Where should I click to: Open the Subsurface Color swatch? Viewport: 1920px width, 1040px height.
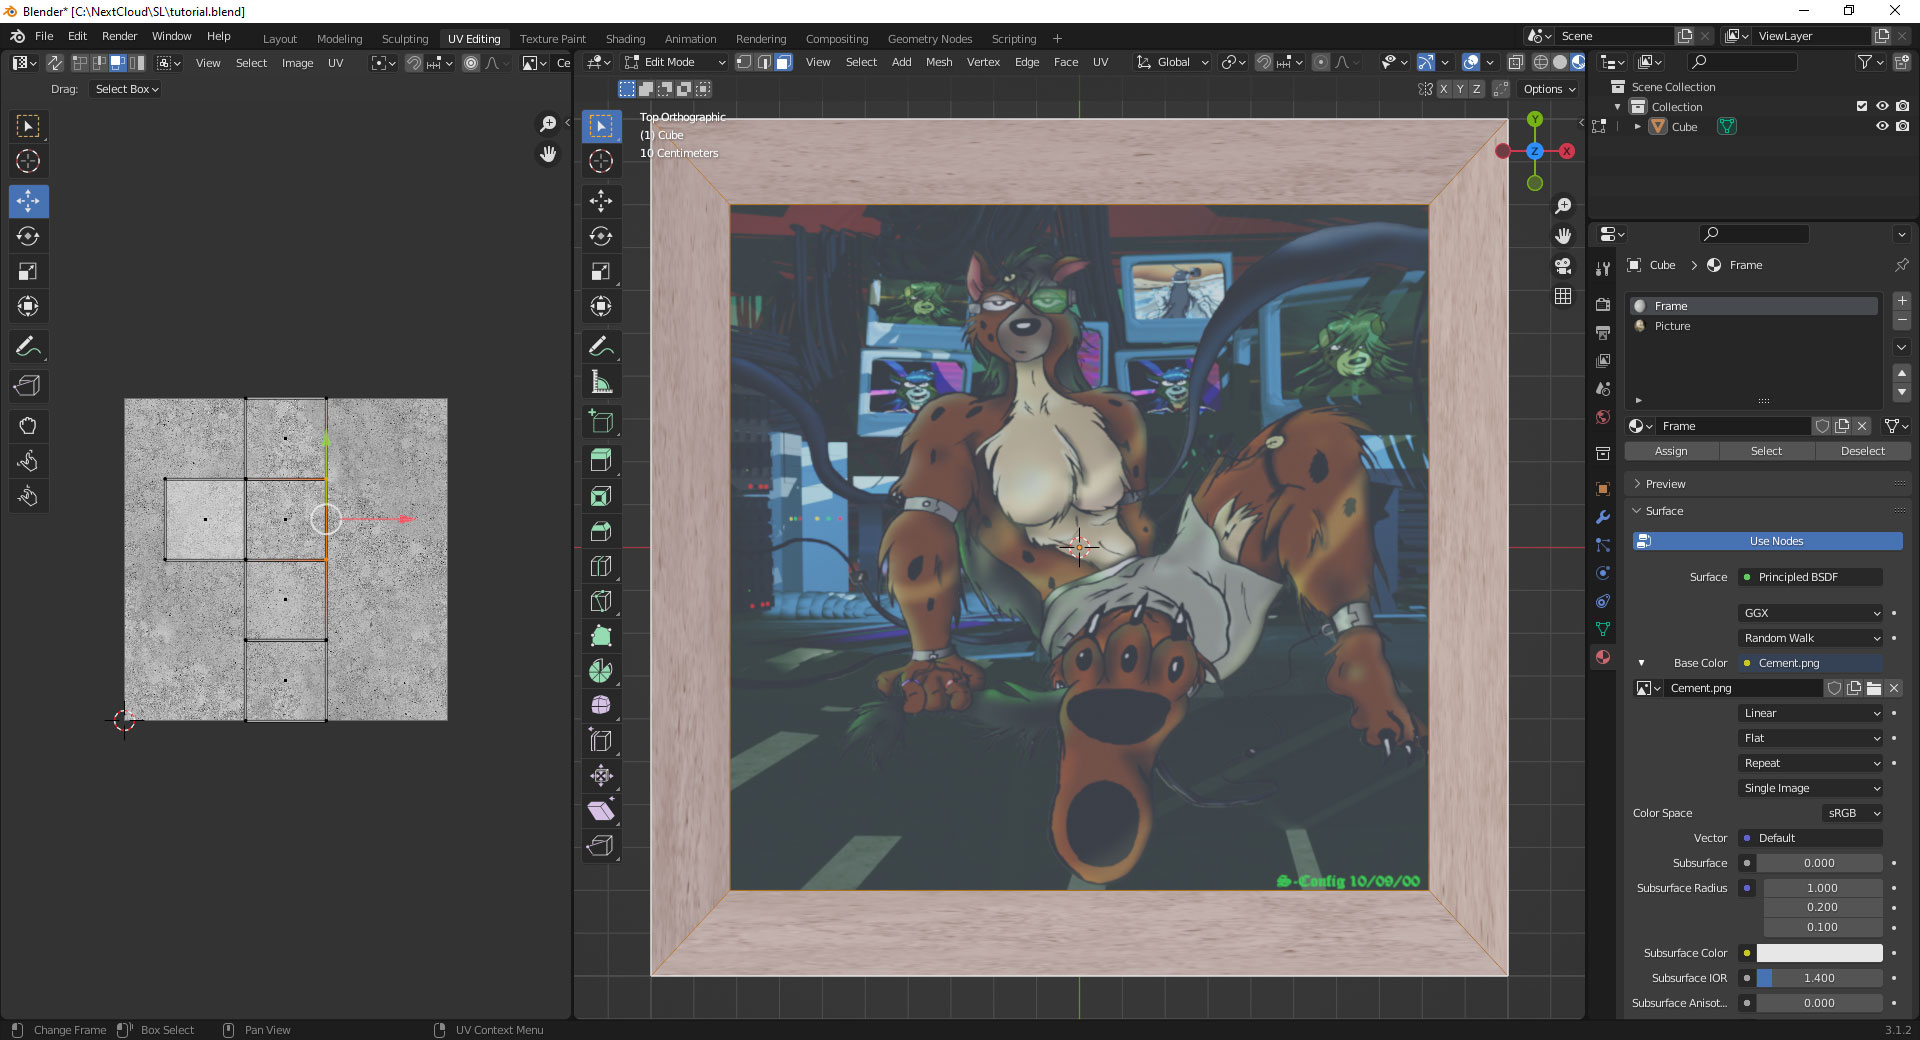pos(1819,953)
